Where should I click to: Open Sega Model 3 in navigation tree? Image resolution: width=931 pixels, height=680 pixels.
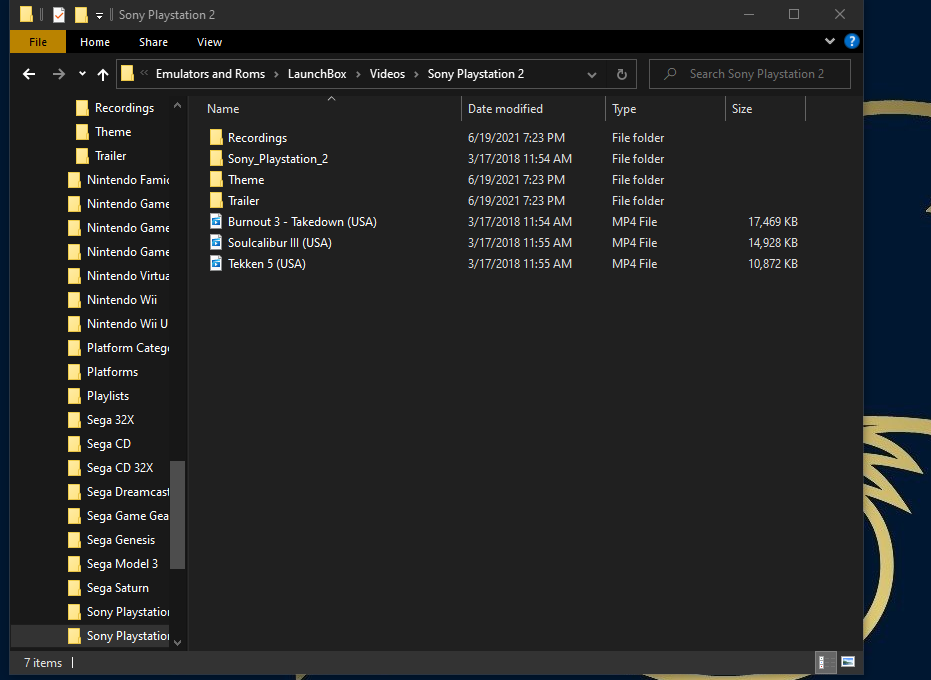point(122,564)
